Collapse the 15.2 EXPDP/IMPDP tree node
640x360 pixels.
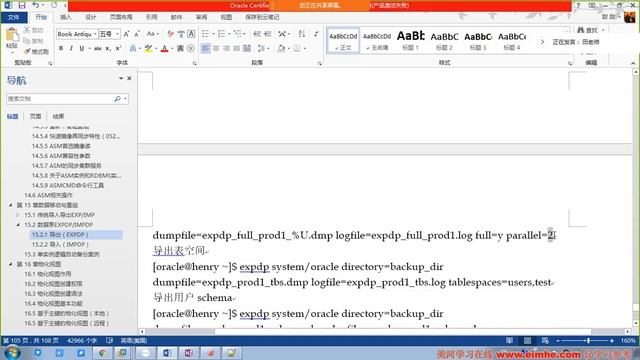(x=18, y=224)
